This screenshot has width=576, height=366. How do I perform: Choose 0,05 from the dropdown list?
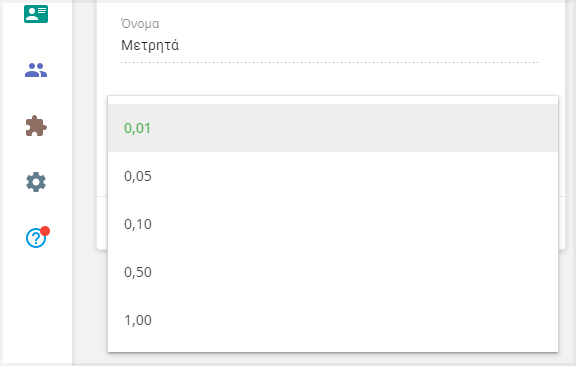coord(333,176)
